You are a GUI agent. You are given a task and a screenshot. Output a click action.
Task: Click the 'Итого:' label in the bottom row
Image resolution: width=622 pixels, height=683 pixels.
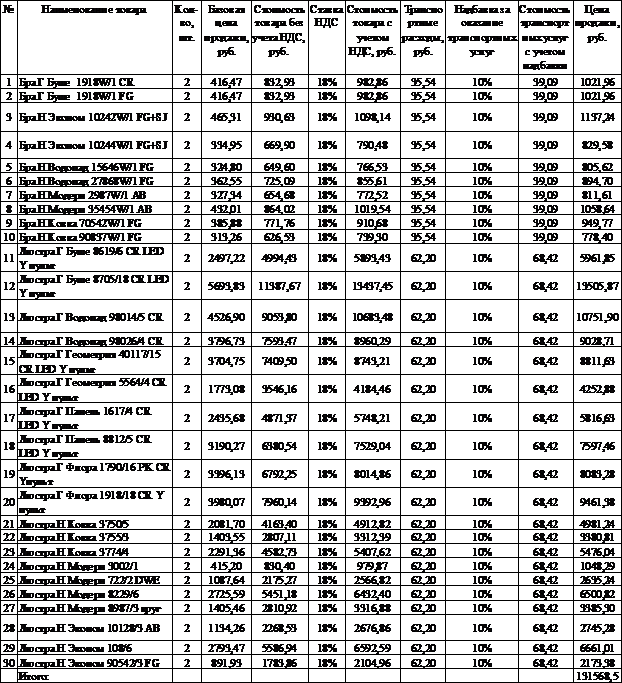pos(33,676)
